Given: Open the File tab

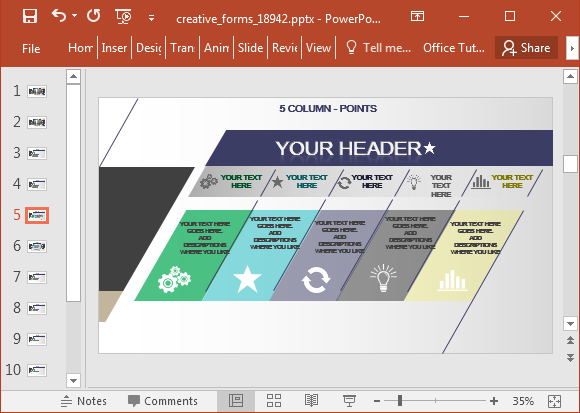Looking at the screenshot, I should [x=31, y=48].
